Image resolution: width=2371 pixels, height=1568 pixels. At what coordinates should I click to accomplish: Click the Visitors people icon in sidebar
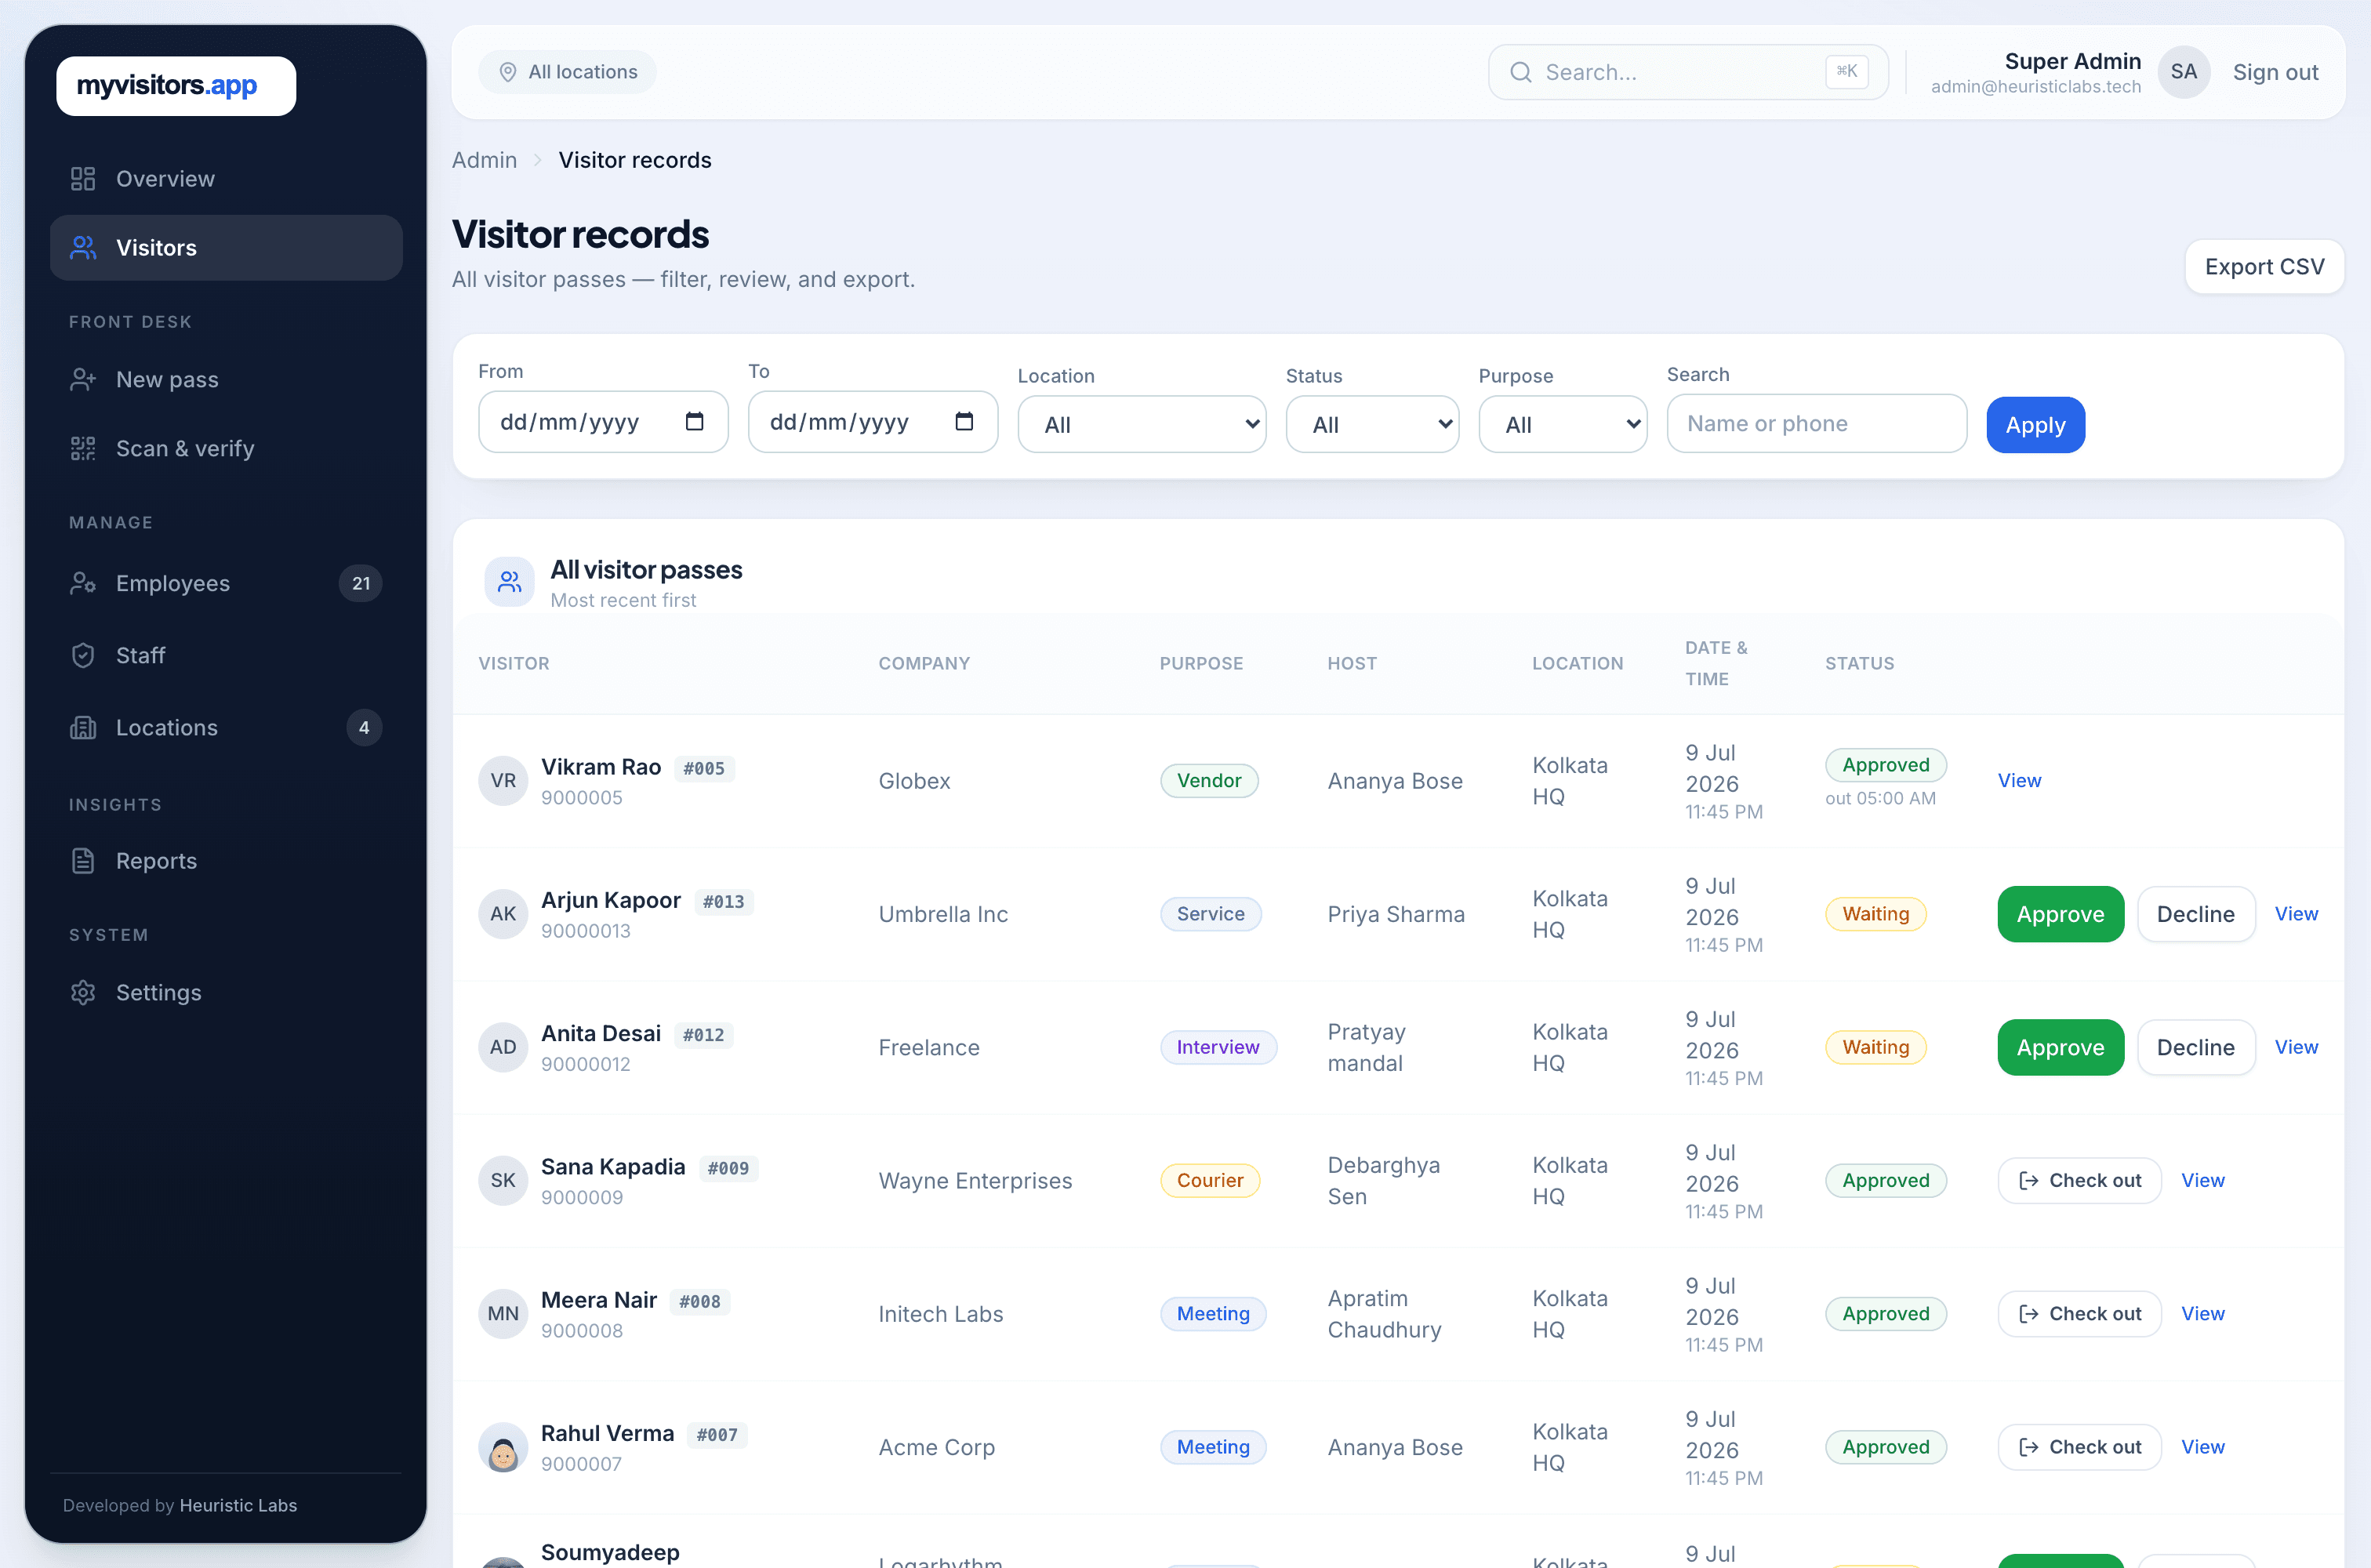point(83,248)
